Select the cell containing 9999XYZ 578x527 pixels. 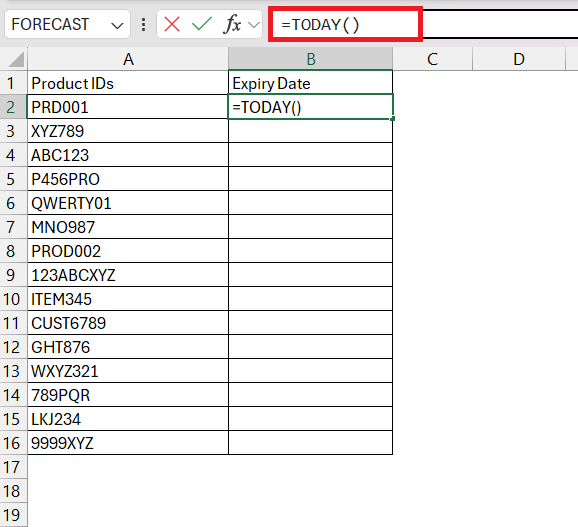128,443
